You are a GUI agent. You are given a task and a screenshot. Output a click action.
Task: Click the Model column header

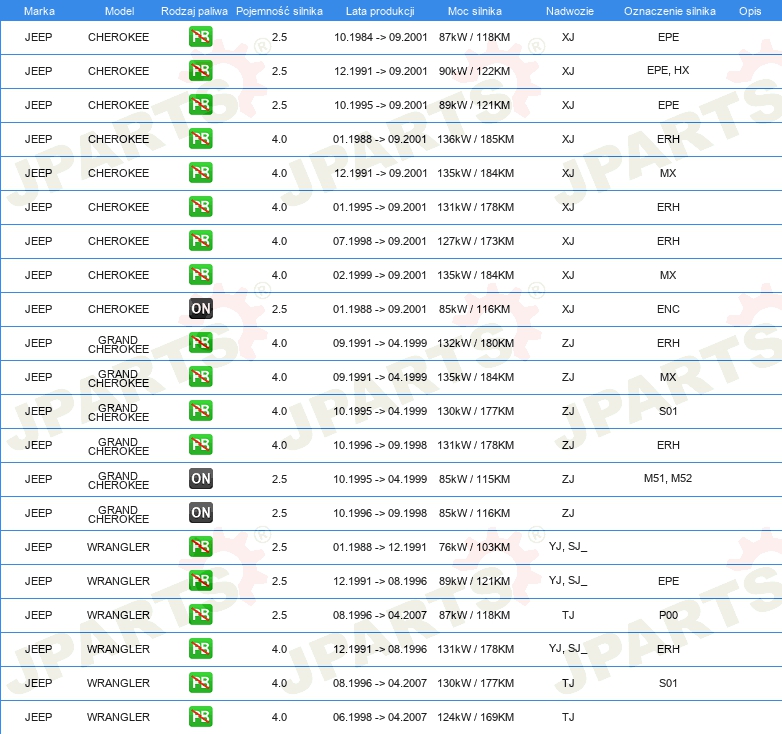119,11
